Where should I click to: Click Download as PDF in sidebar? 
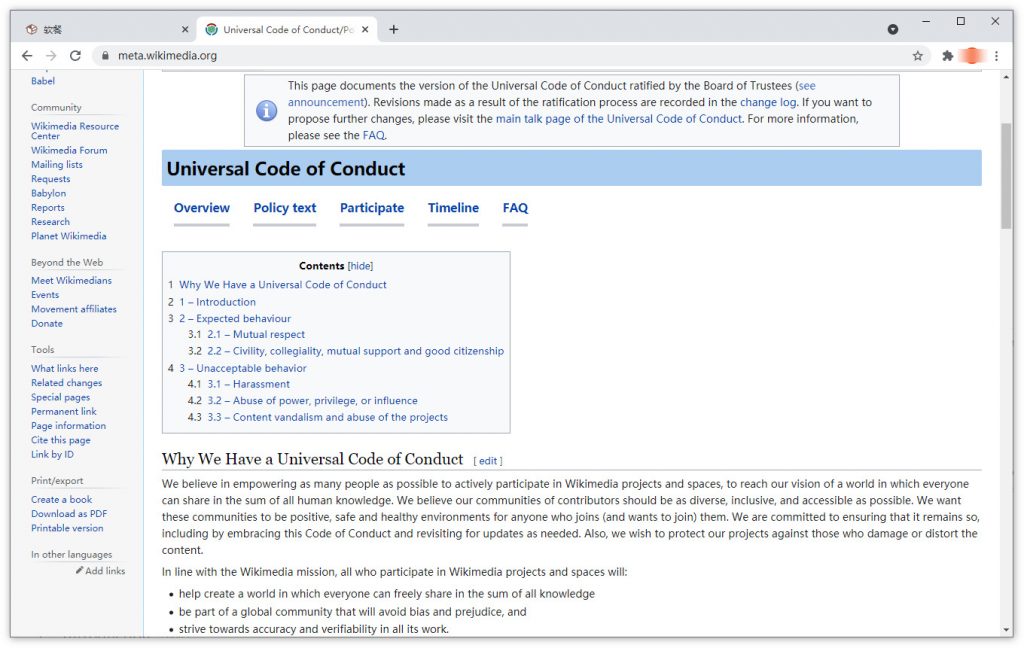click(x=68, y=514)
